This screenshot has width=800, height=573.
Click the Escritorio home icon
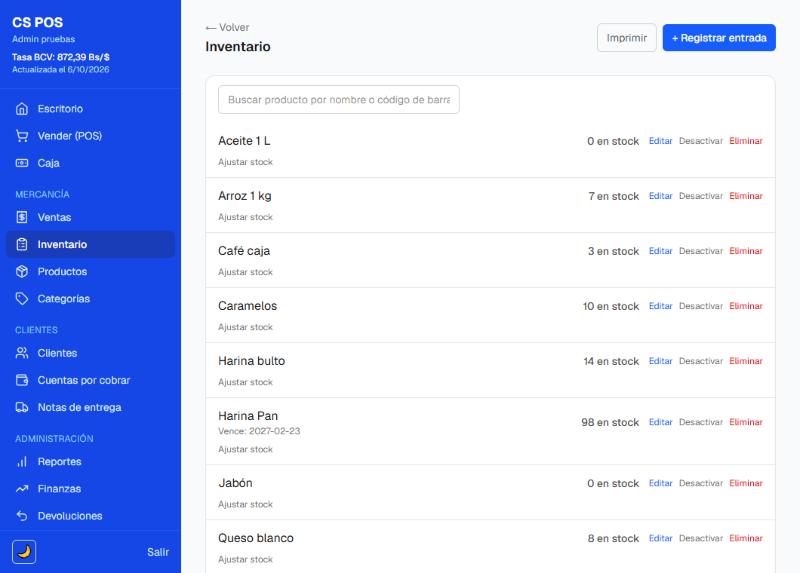(22, 109)
